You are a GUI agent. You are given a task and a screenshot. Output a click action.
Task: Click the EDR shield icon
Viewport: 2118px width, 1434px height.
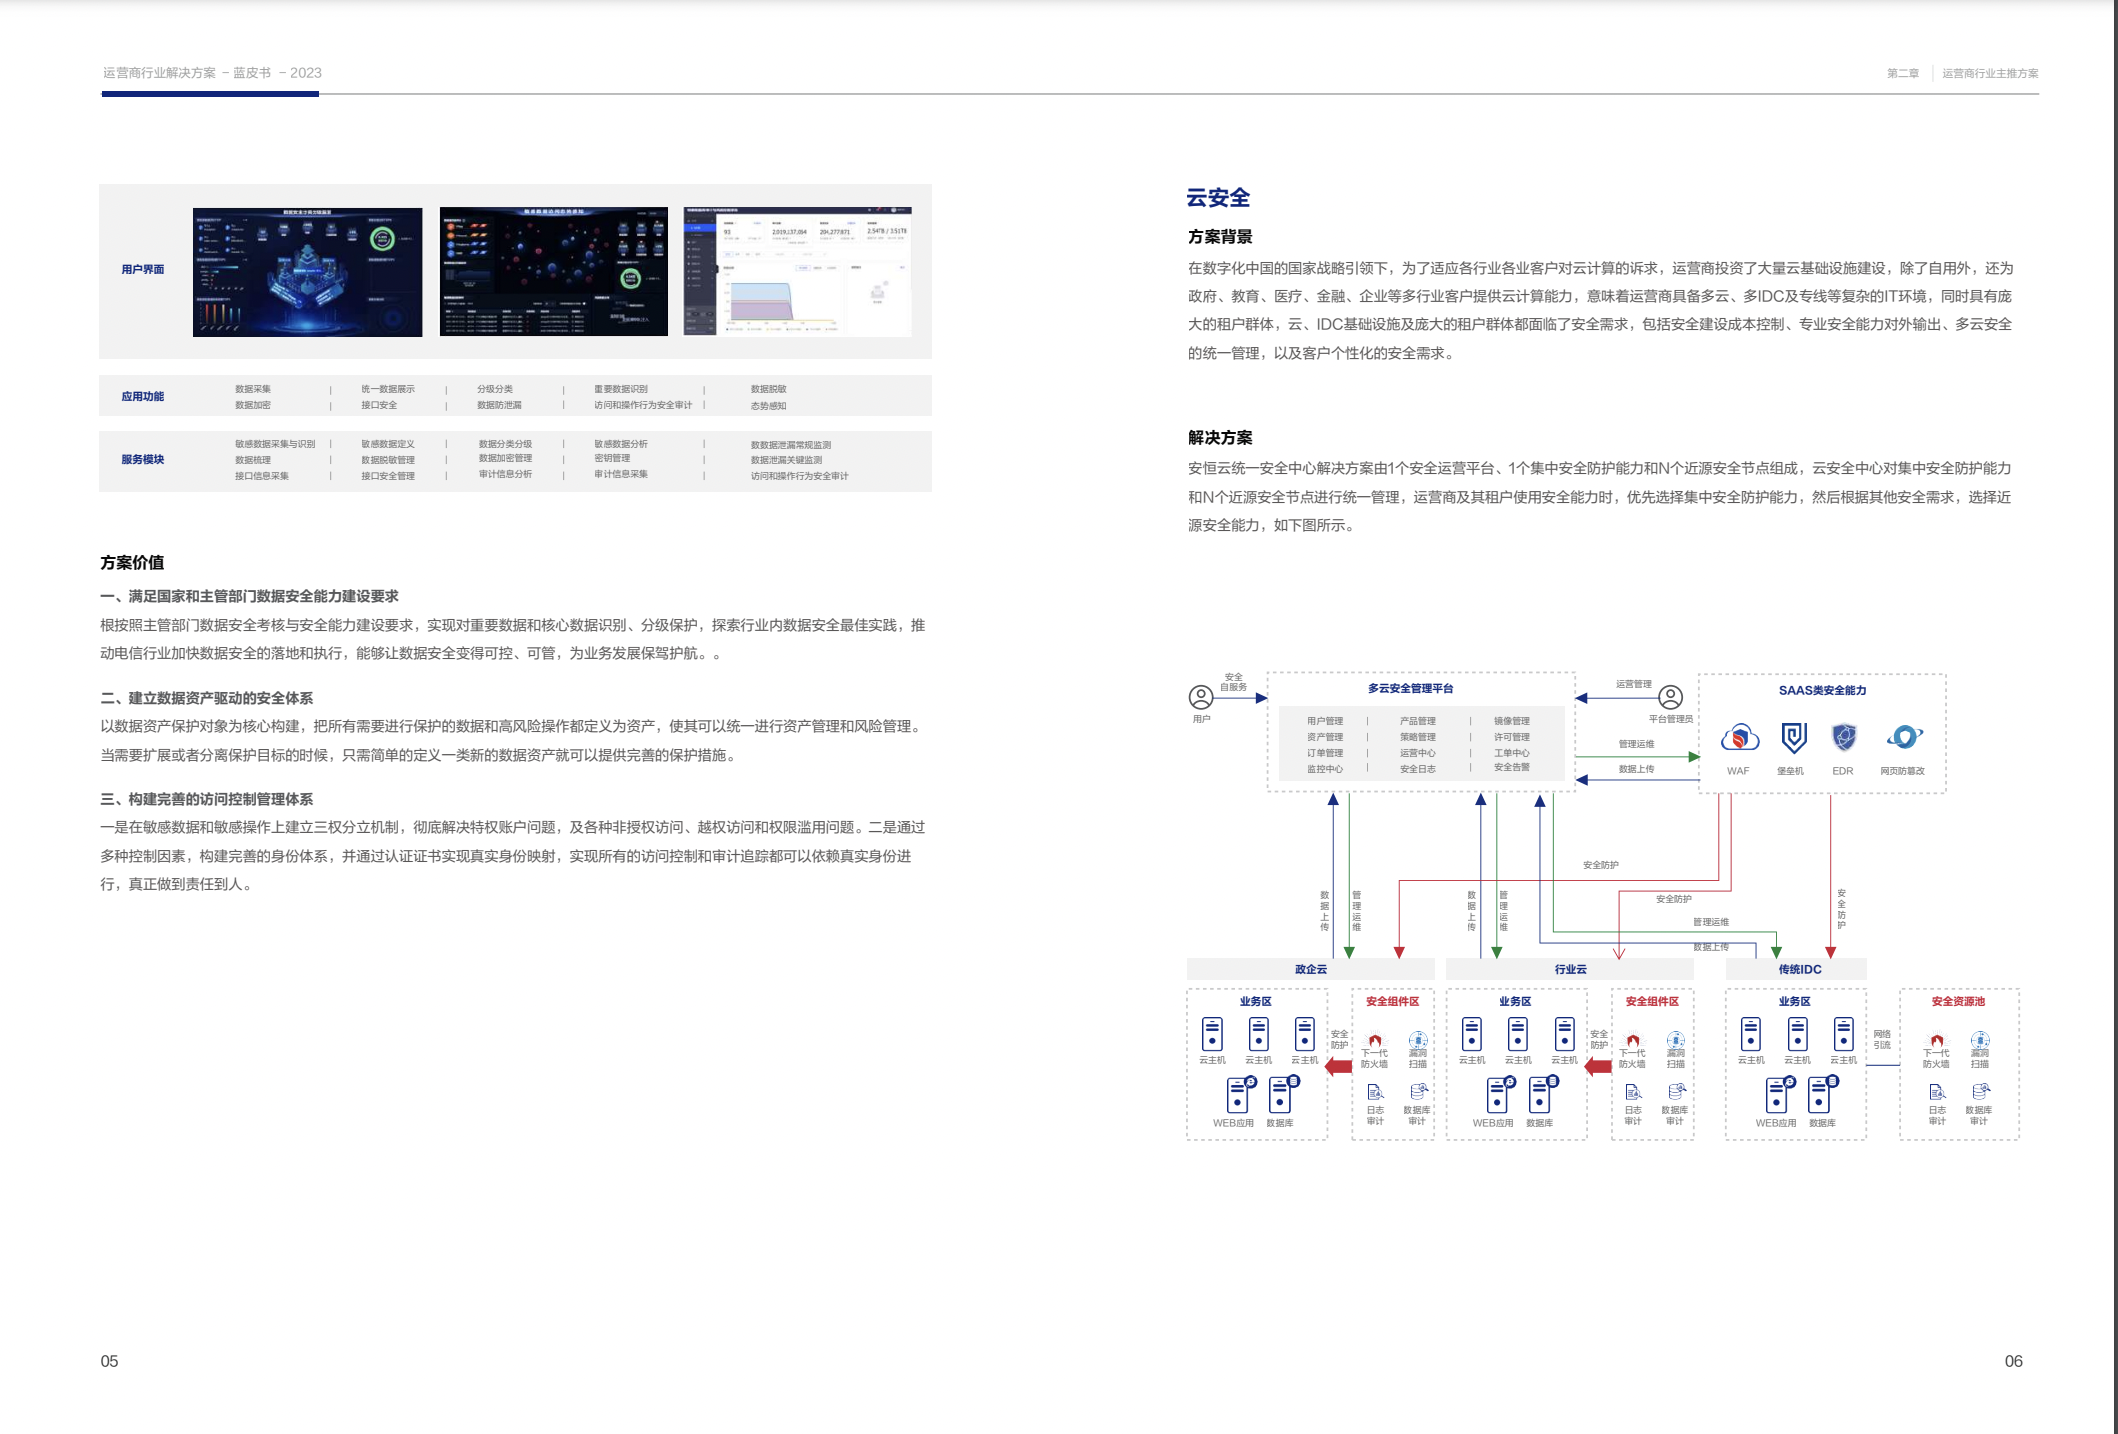tap(1844, 736)
